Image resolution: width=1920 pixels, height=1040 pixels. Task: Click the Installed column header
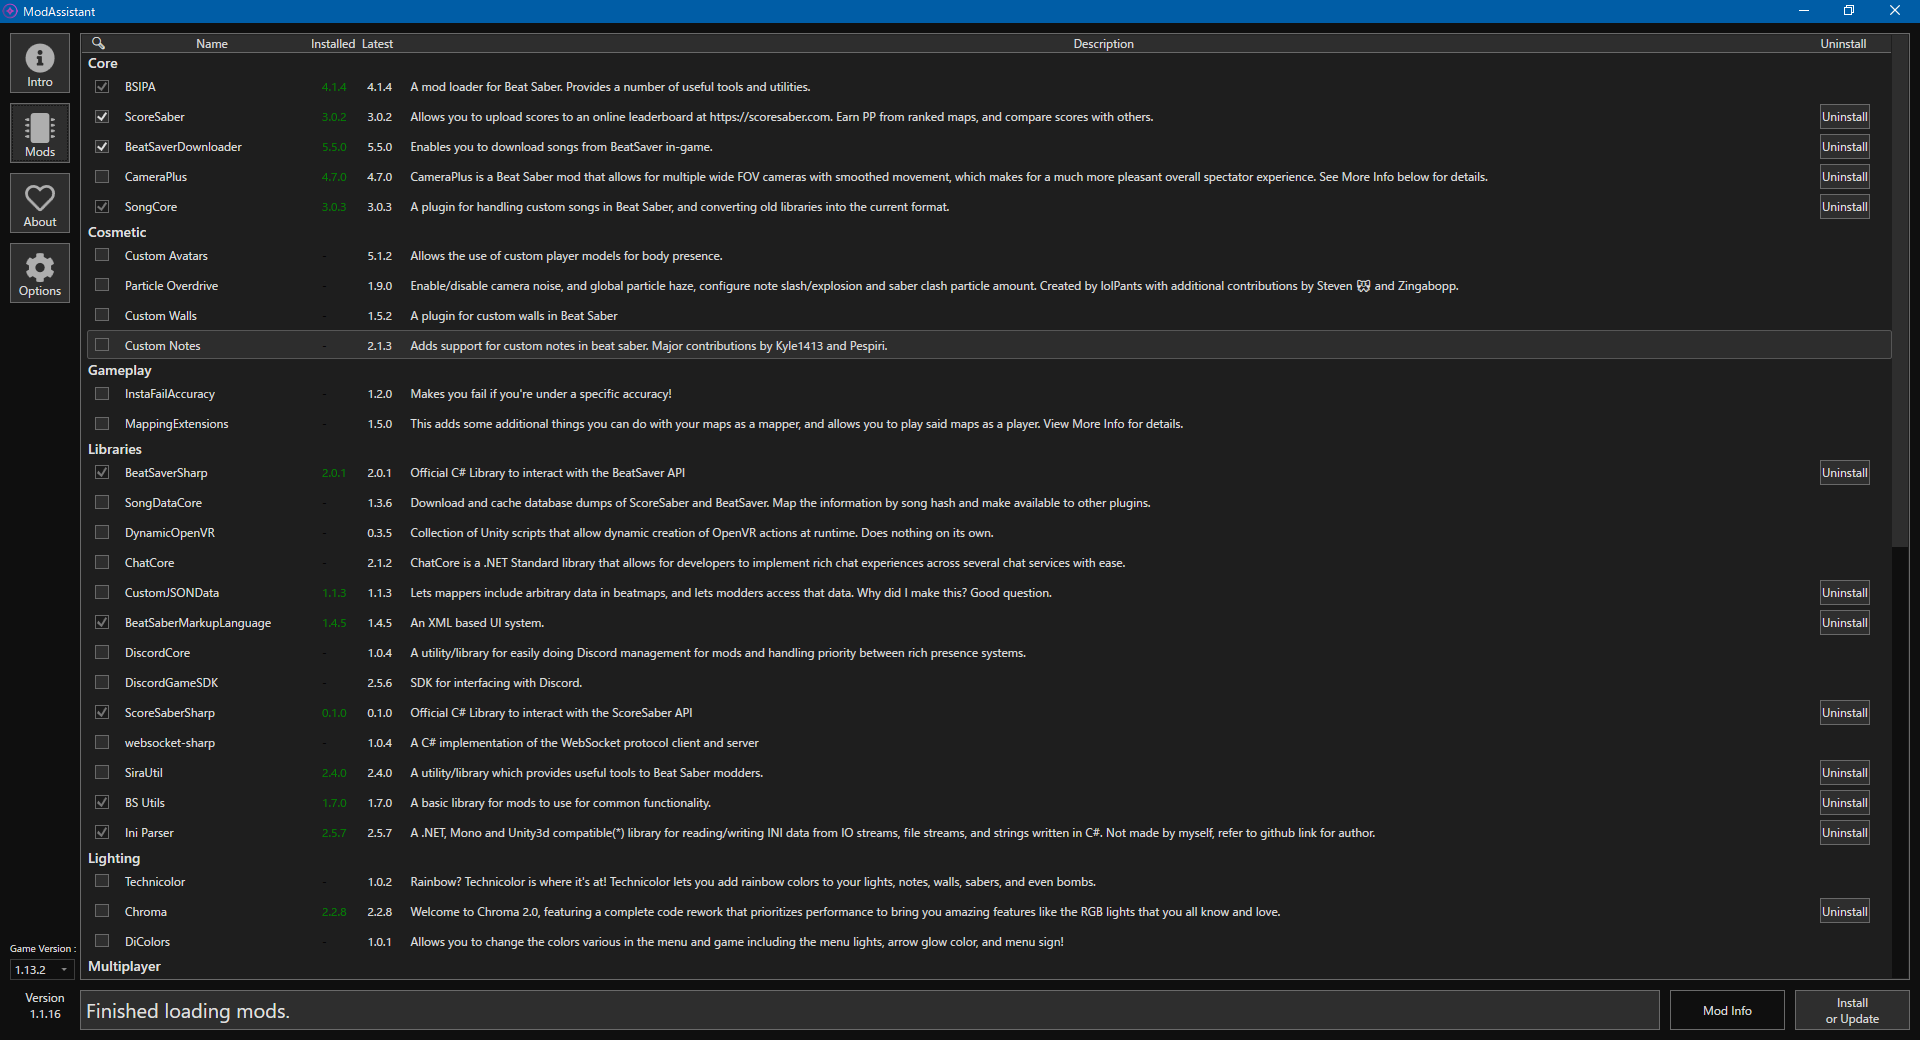[333, 44]
